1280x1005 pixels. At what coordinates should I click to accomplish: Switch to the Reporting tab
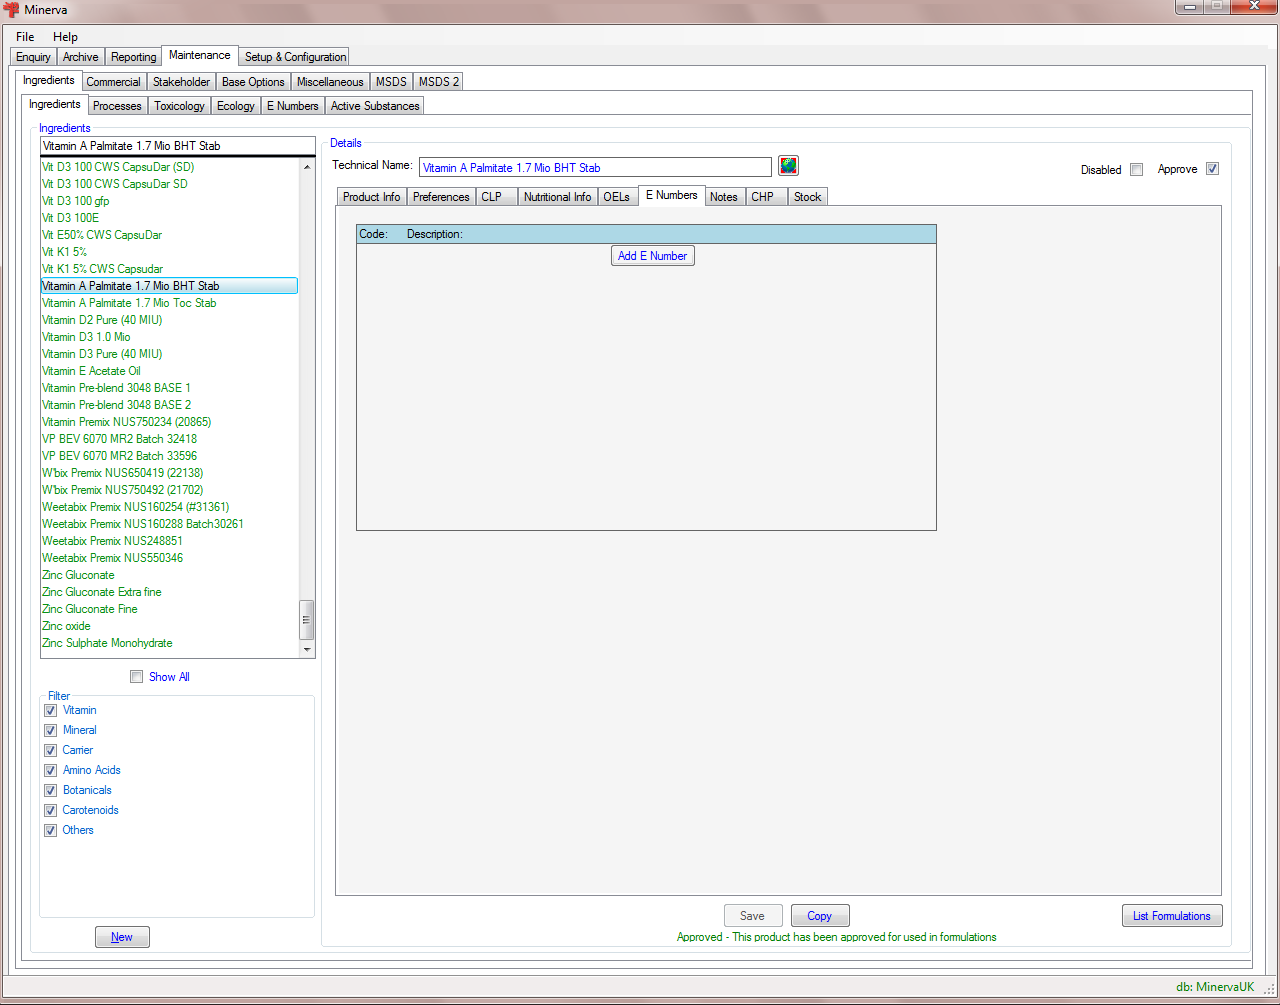coord(134,57)
